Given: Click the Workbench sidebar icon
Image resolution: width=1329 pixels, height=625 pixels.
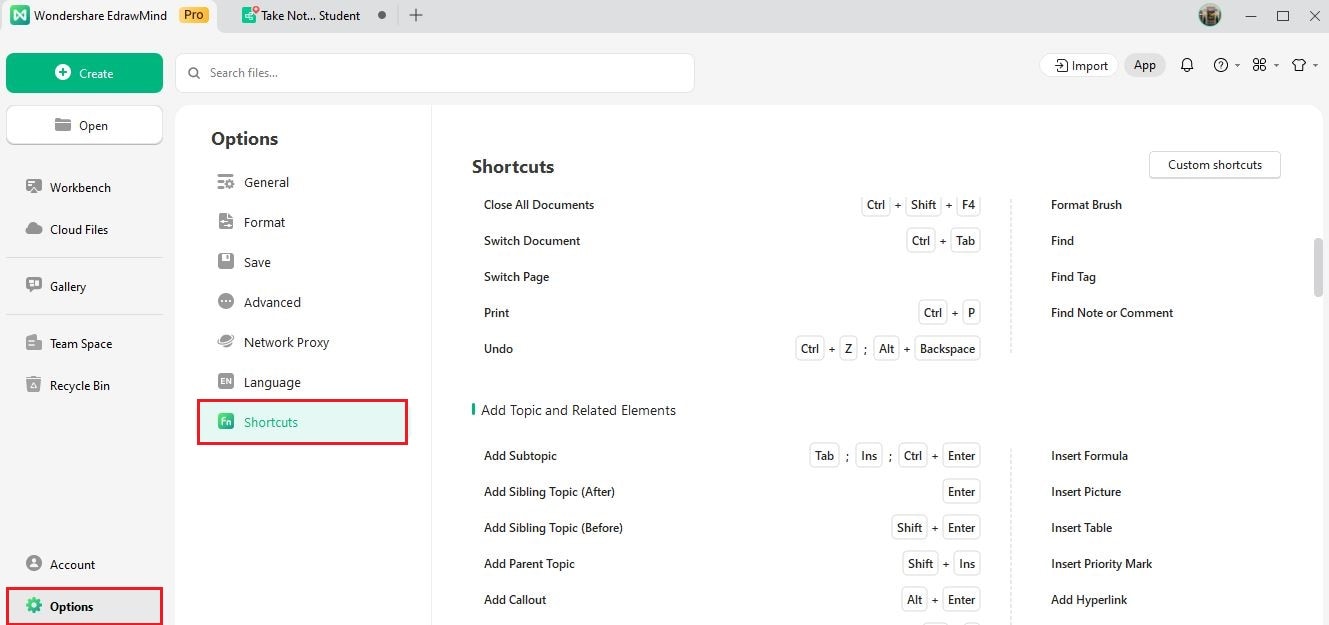Looking at the screenshot, I should point(34,187).
